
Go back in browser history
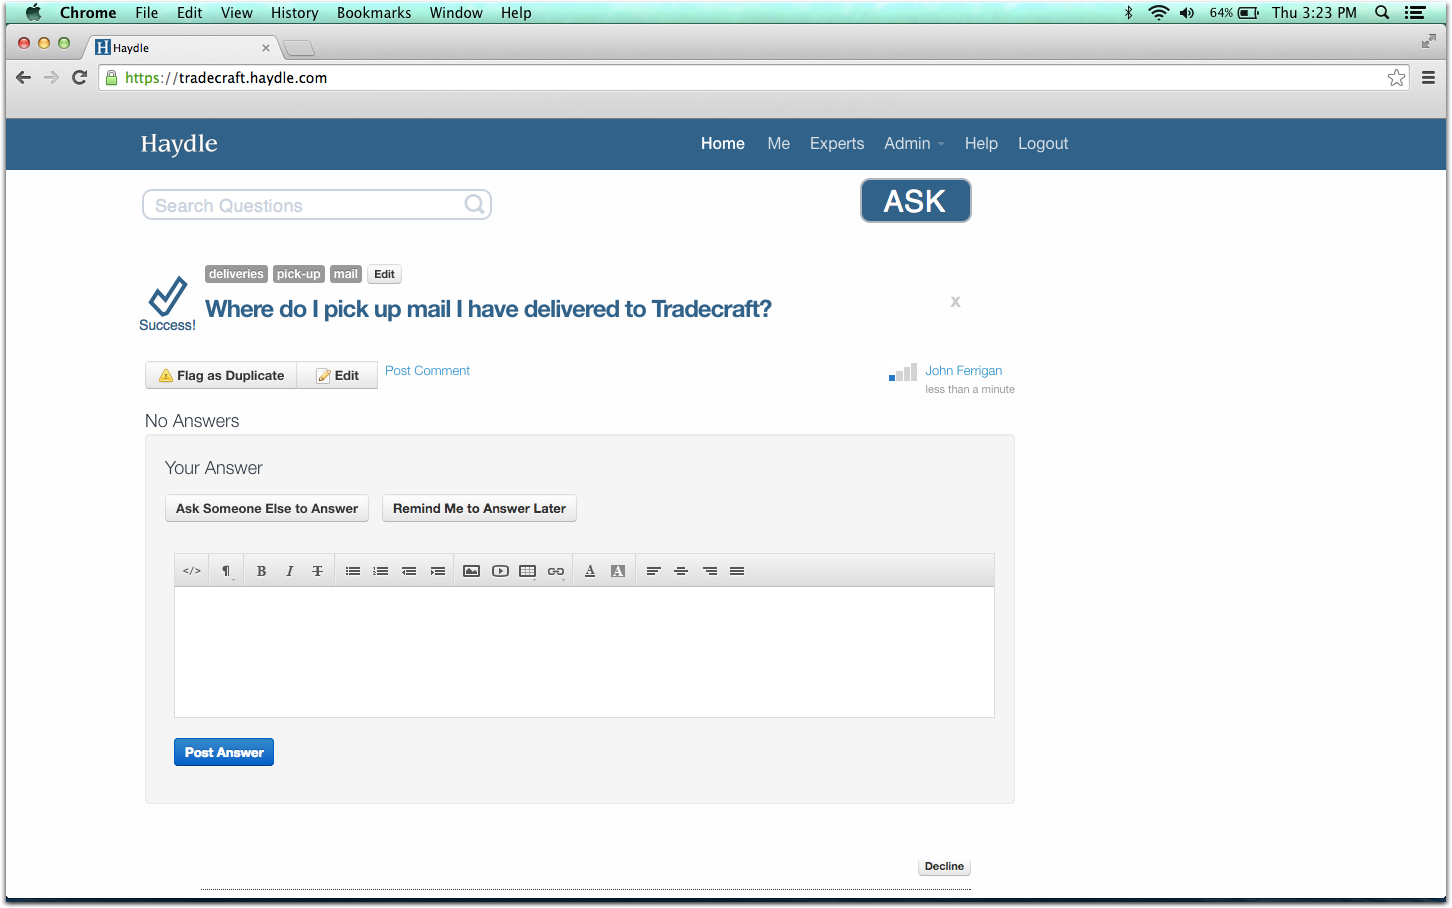23,77
